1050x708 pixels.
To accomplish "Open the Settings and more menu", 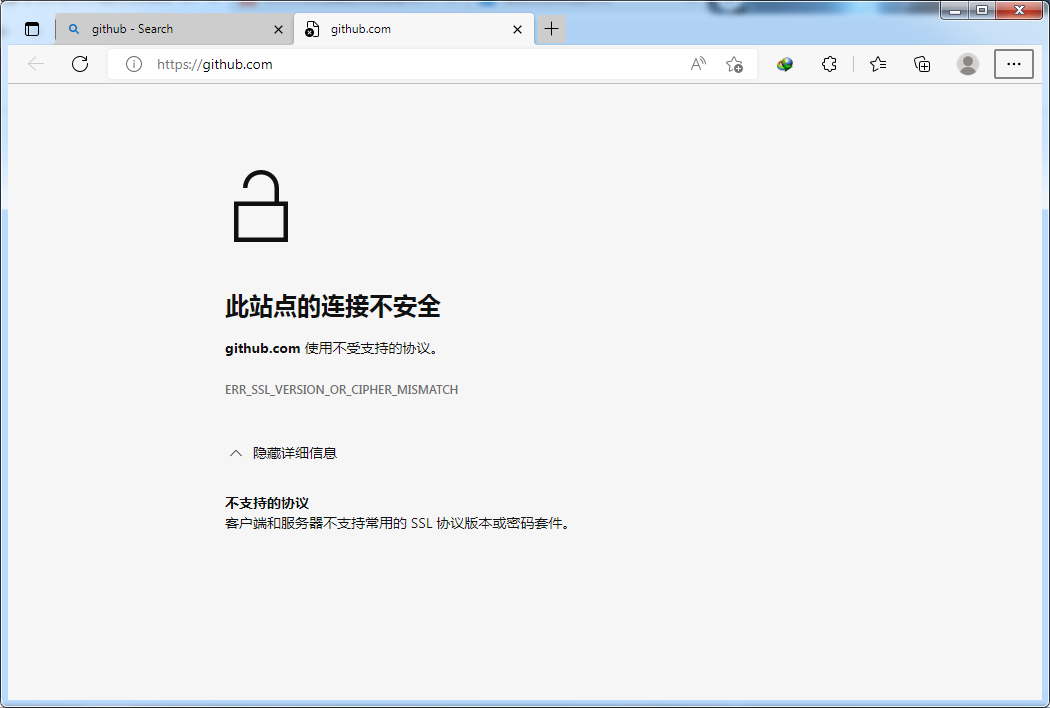I will [x=1013, y=63].
